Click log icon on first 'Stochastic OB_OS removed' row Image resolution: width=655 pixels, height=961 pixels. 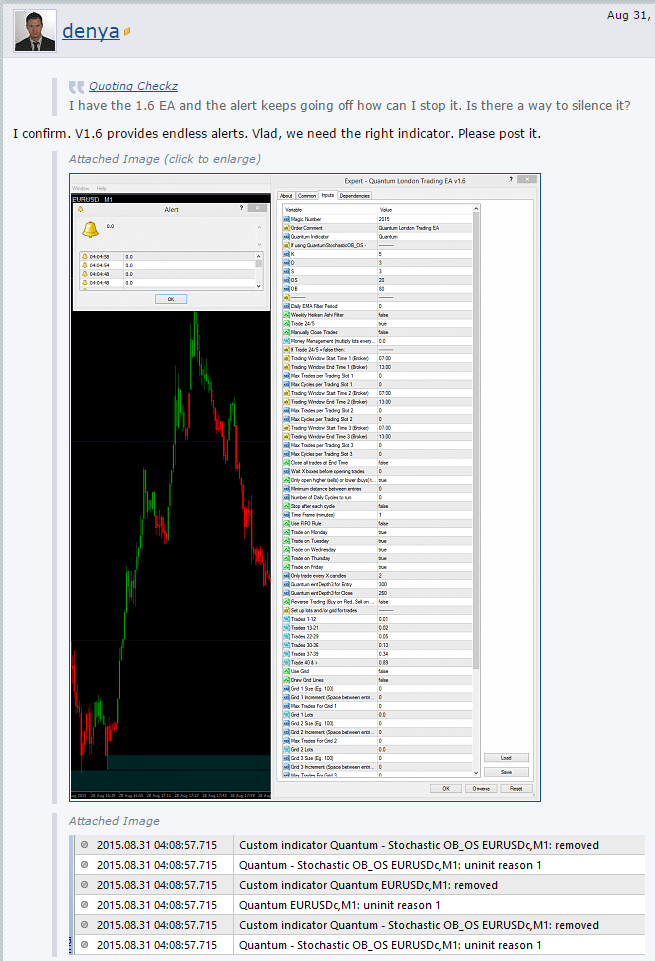click(x=85, y=845)
